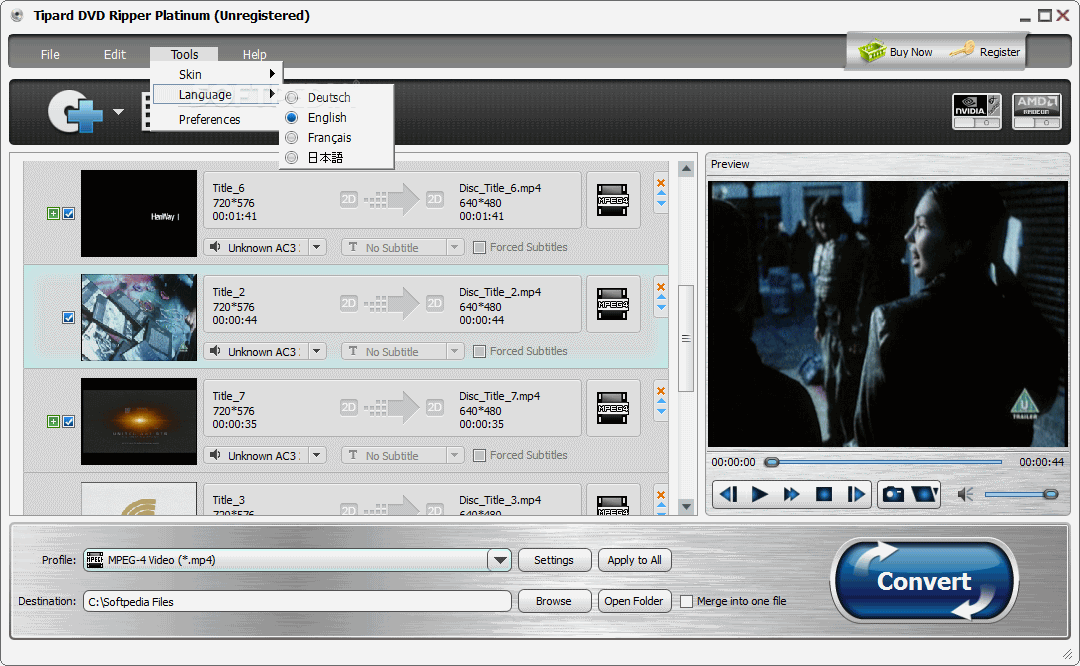1080x666 pixels.
Task: Open the Load Disc dropdown arrow
Action: 118,112
